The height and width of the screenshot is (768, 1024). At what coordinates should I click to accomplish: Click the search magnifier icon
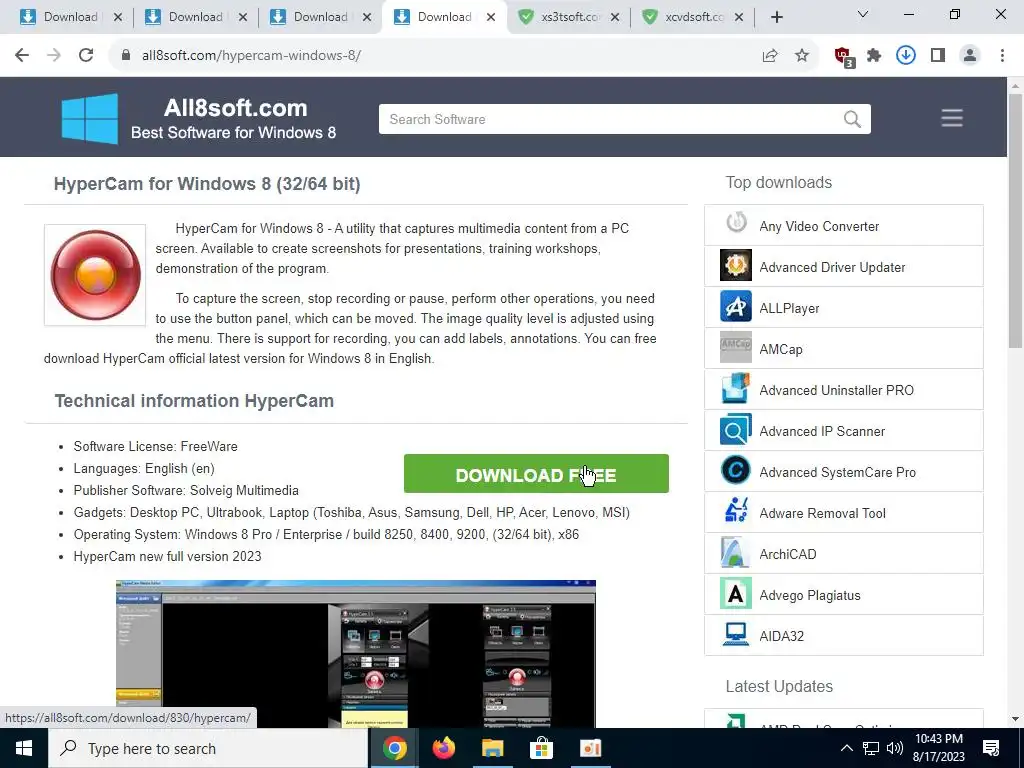pos(852,119)
